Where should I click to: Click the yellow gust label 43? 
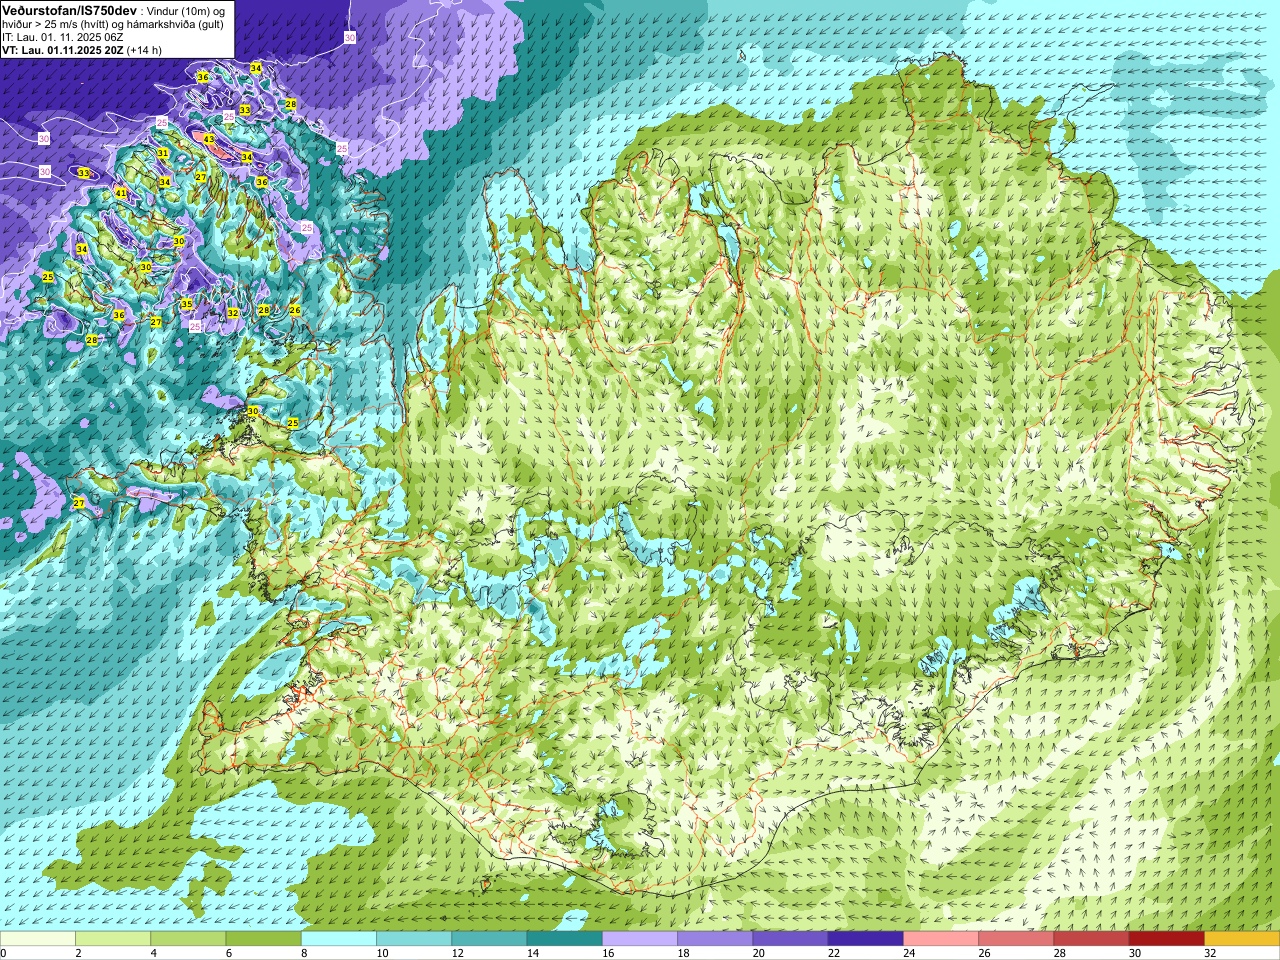(x=209, y=140)
